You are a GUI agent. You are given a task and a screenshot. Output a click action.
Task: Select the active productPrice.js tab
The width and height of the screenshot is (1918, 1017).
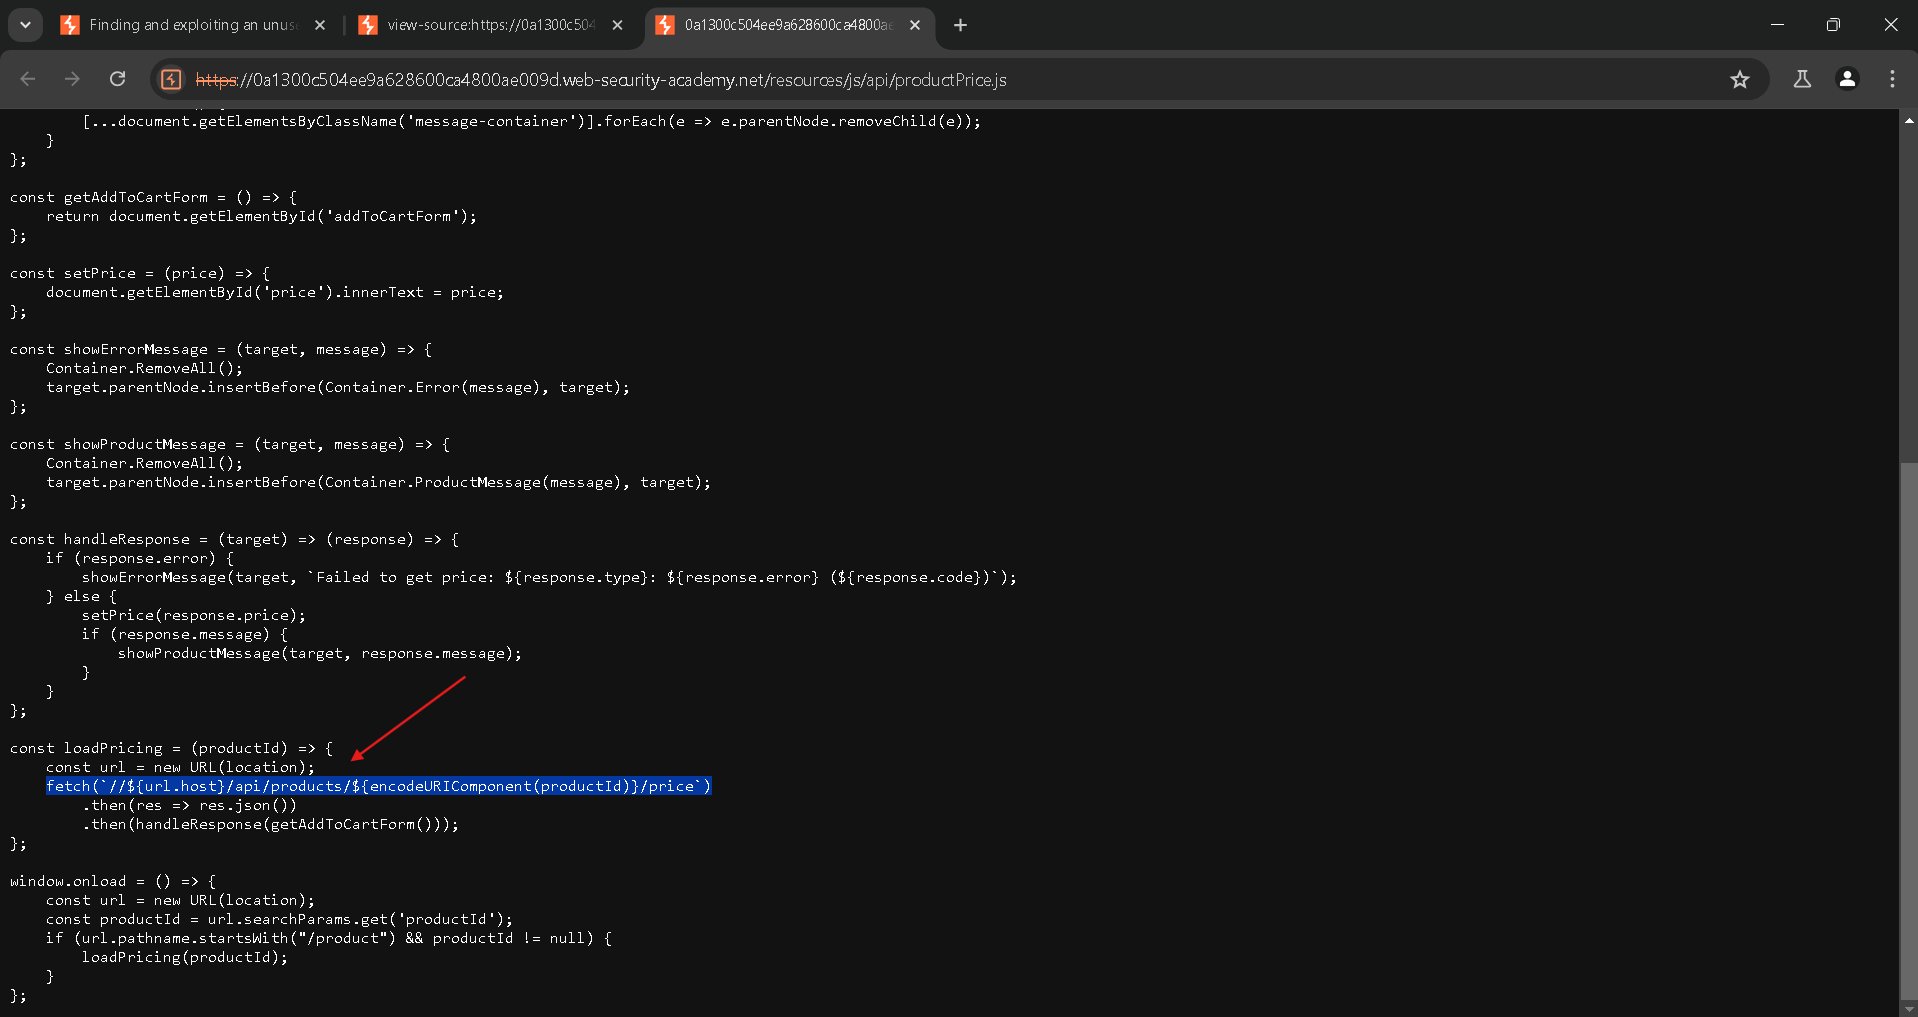click(785, 25)
